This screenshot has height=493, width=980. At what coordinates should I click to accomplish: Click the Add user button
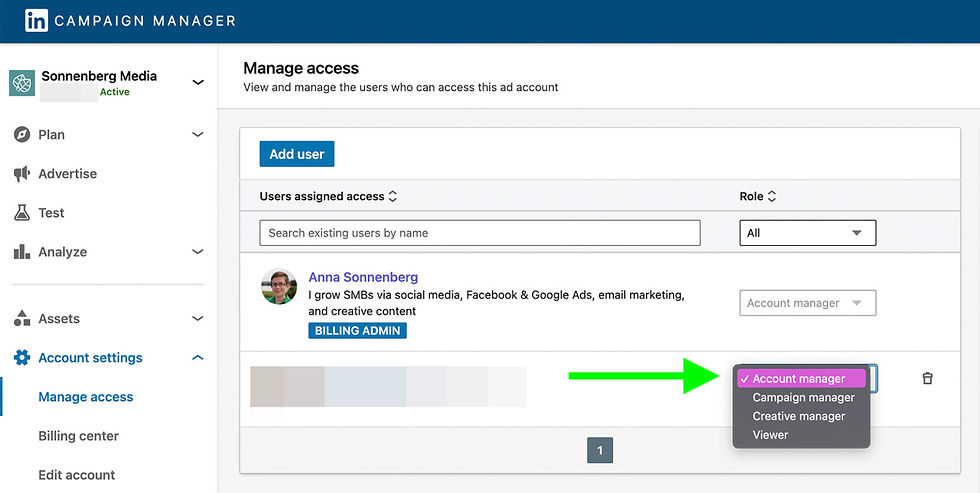(297, 154)
